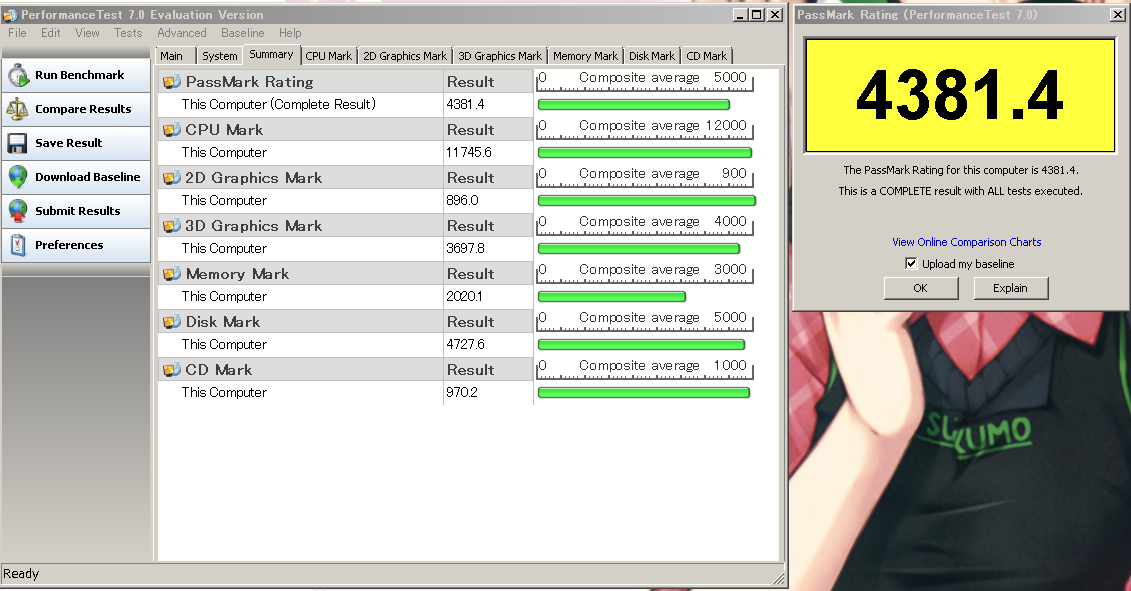Click the Ready status bar text
The height and width of the screenshot is (591, 1131).
pyautogui.click(x=21, y=574)
